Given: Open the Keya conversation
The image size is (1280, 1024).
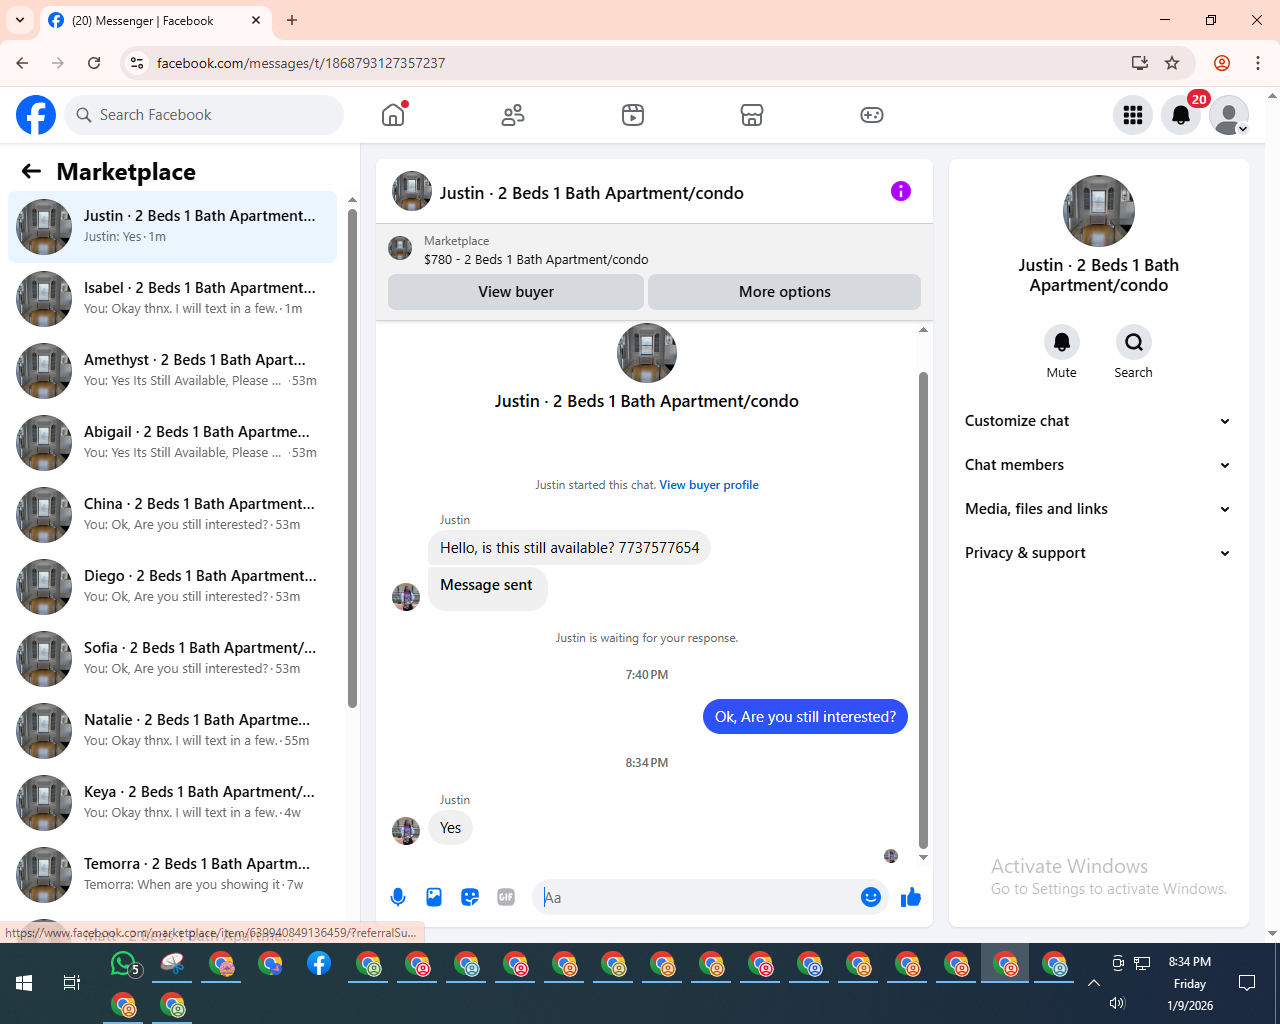Looking at the screenshot, I should [x=172, y=803].
